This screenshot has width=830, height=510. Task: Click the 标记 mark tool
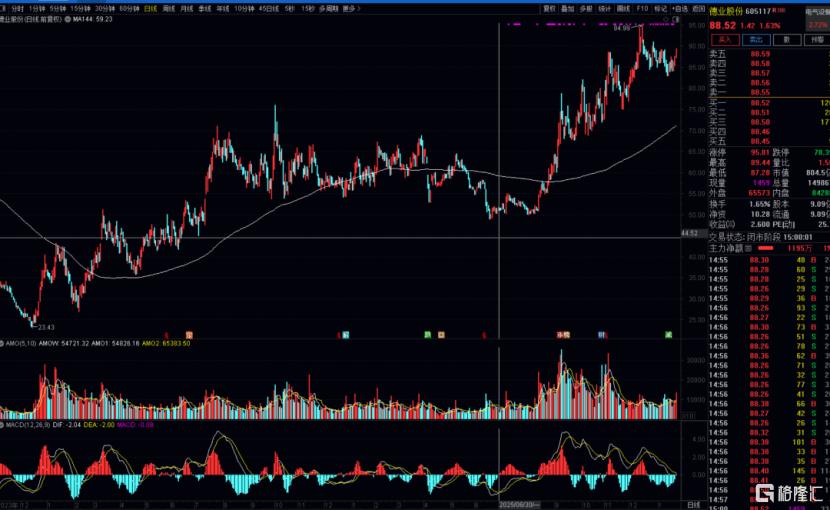point(660,9)
